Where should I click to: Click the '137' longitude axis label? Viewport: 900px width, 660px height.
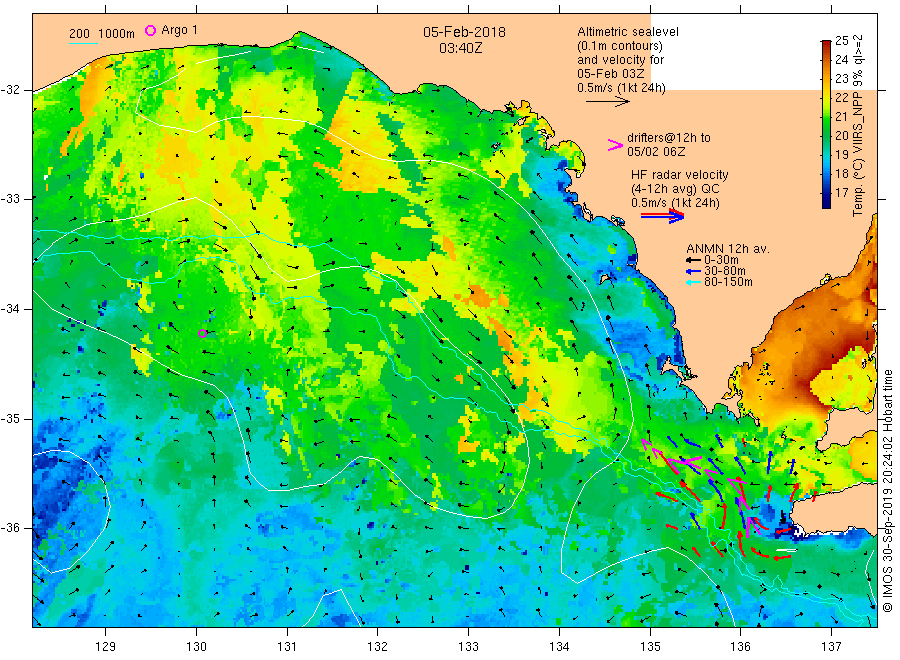pos(831,647)
